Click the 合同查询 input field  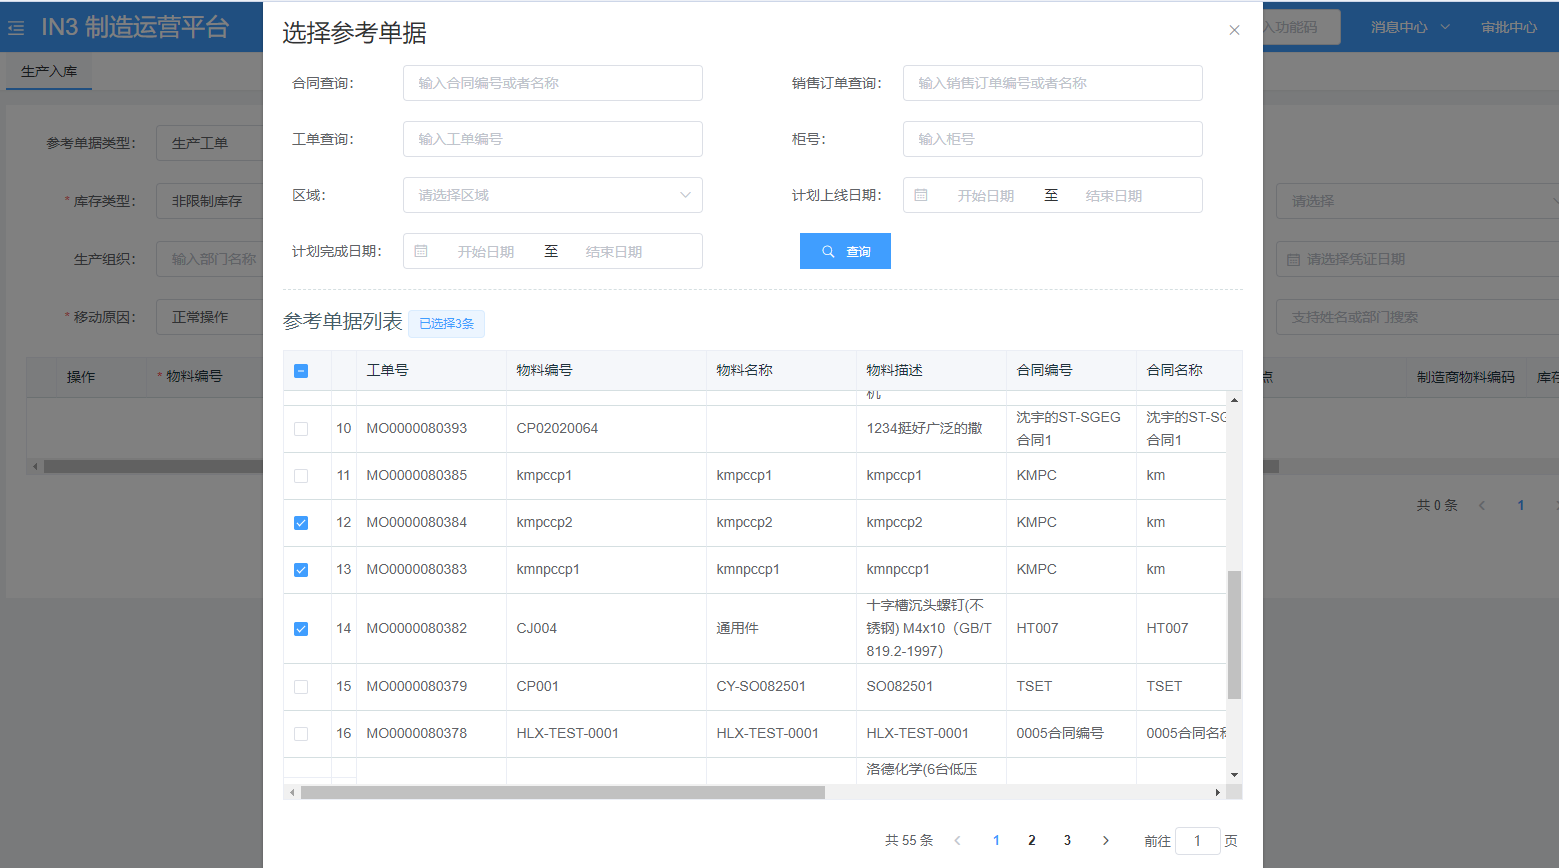[552, 83]
